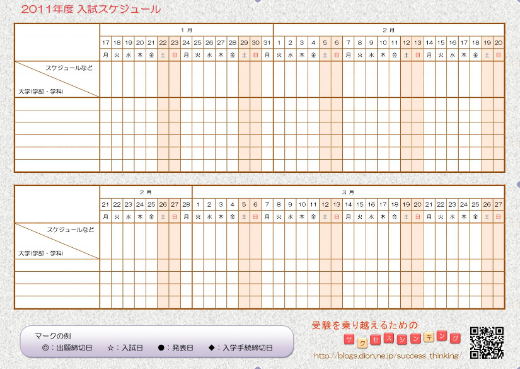This screenshot has height=369, width=520.
Task: Select Saturday date 22 under 1月
Action: [x=163, y=42]
